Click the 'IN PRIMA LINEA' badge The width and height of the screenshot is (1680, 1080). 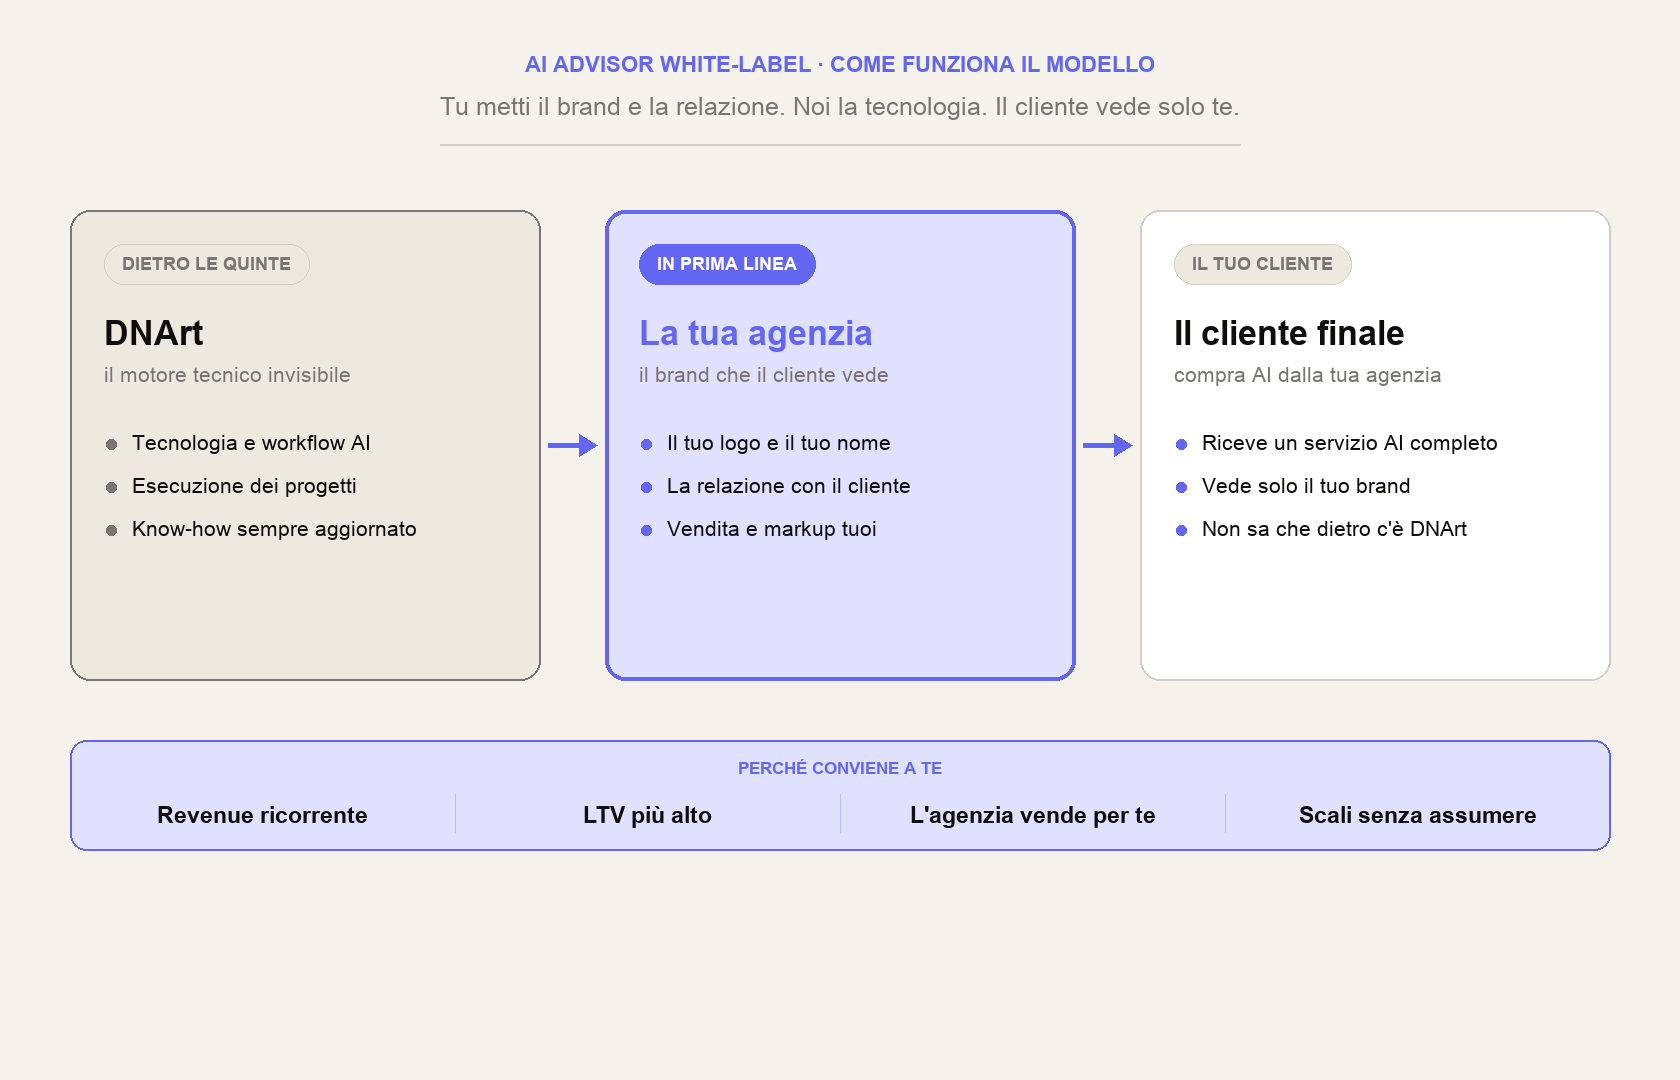[727, 264]
